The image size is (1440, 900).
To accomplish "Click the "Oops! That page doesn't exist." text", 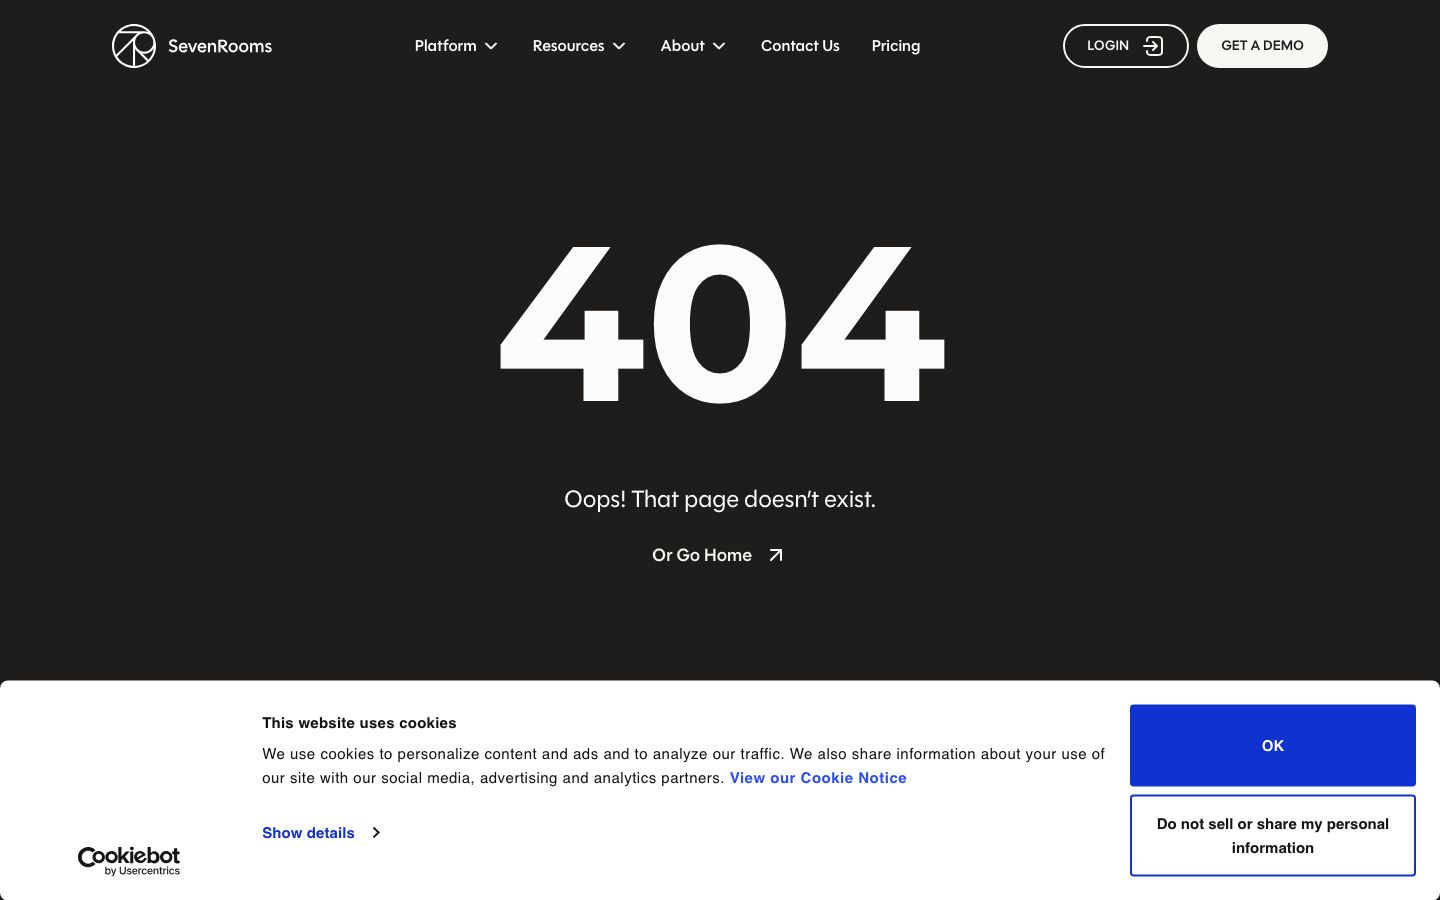I will pos(720,499).
